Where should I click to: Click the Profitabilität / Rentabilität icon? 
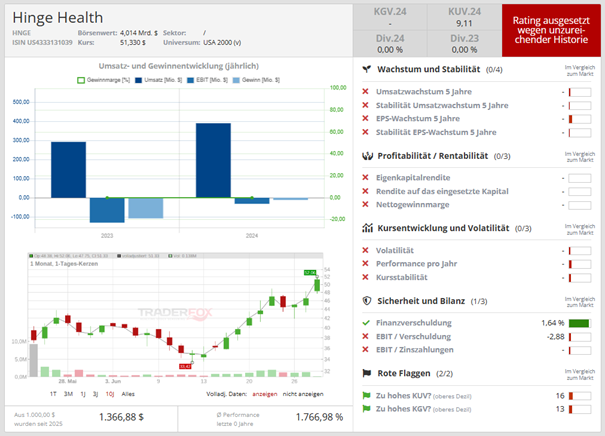coord(367,156)
